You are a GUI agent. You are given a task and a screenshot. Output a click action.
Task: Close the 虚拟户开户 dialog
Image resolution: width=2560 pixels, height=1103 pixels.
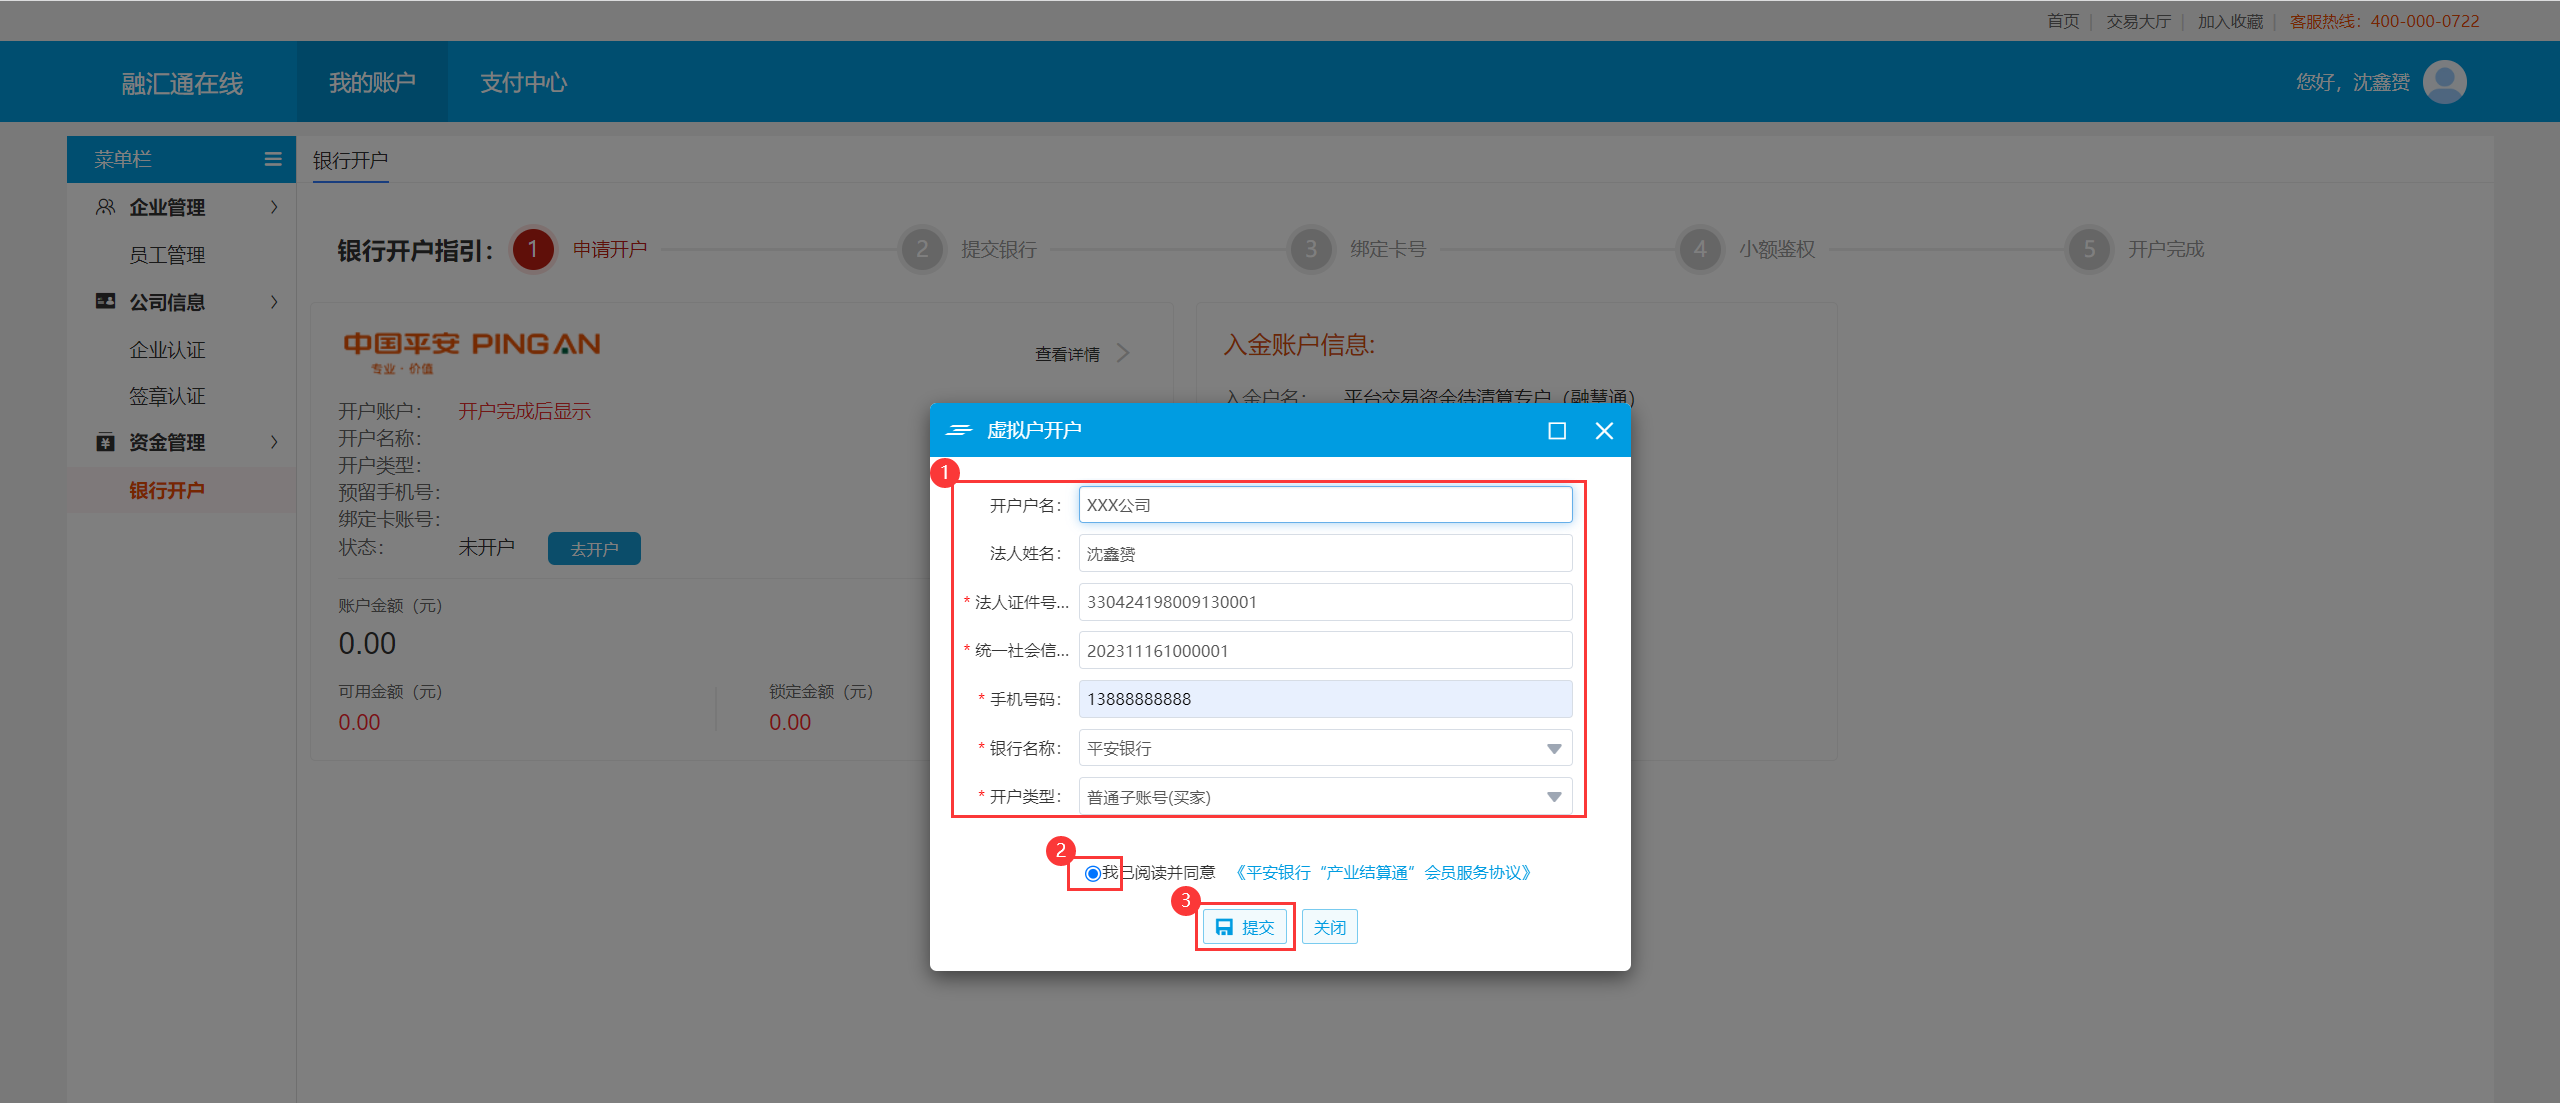coord(1604,431)
